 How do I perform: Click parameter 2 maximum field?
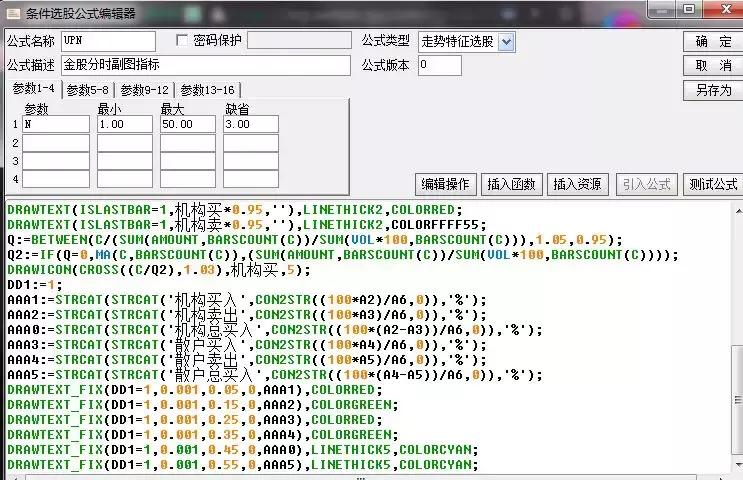point(188,143)
